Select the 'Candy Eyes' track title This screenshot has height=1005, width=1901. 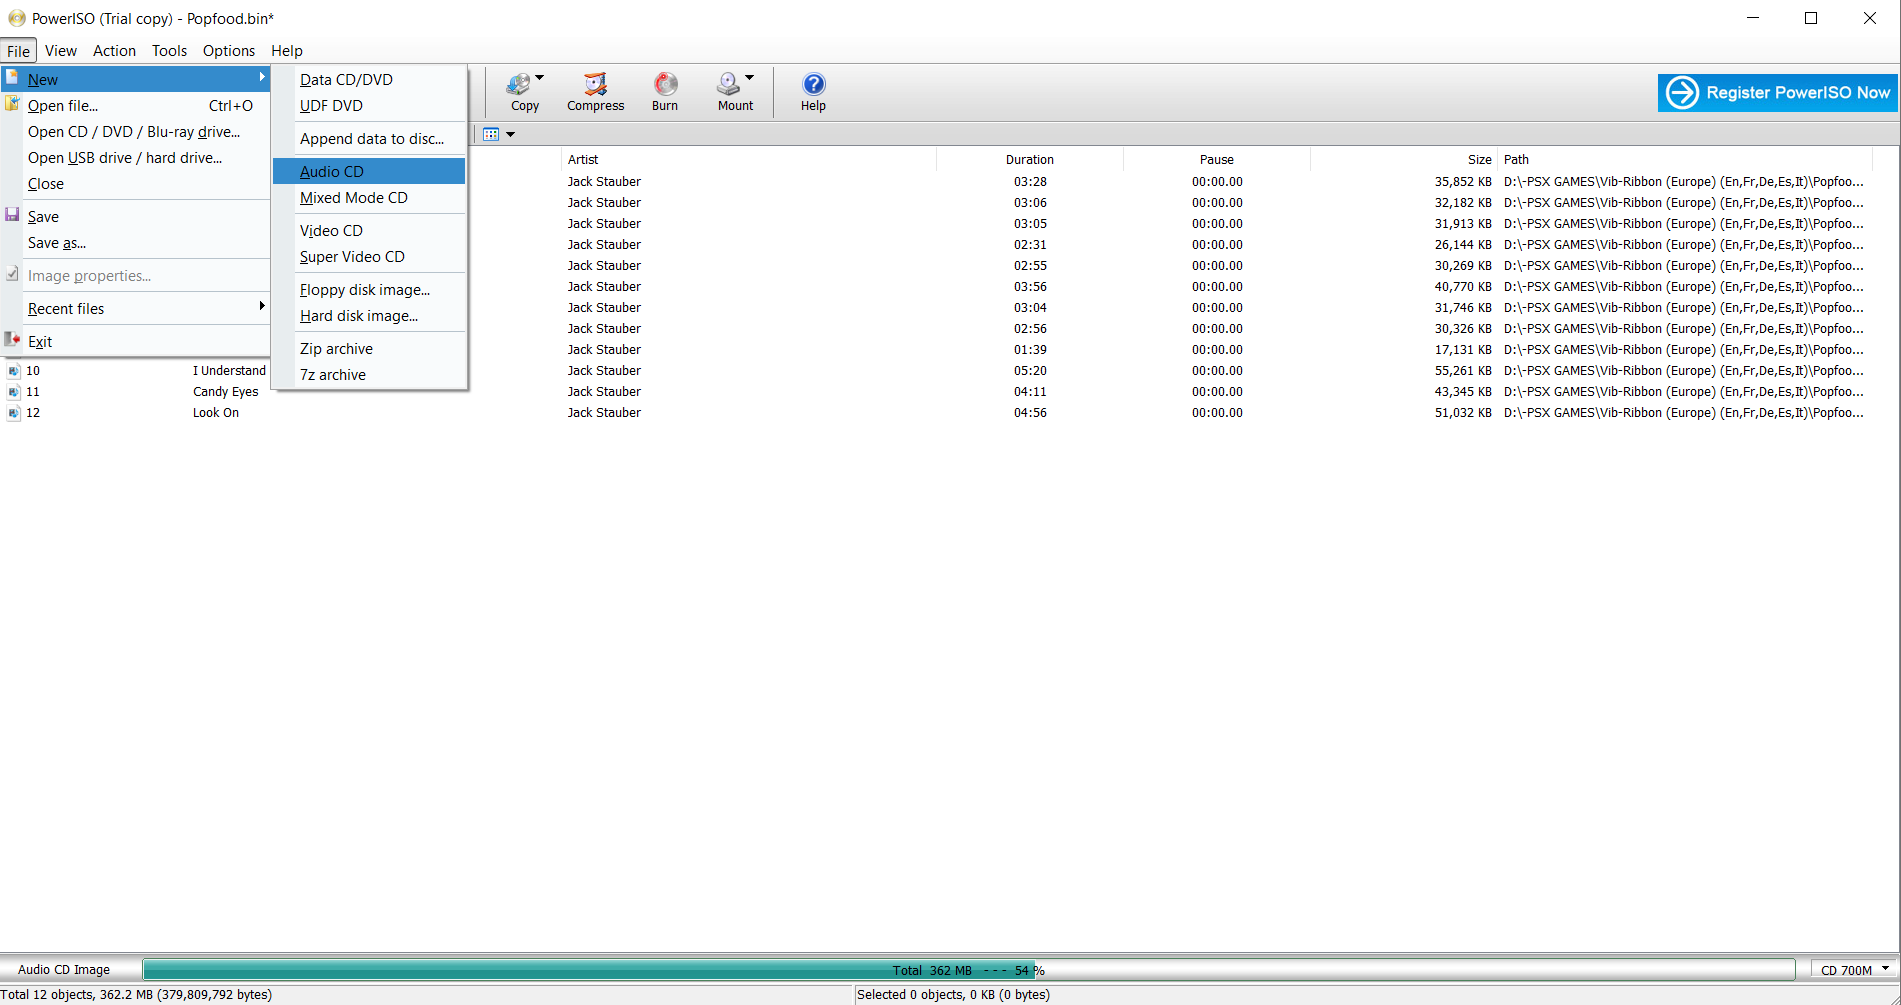[226, 392]
